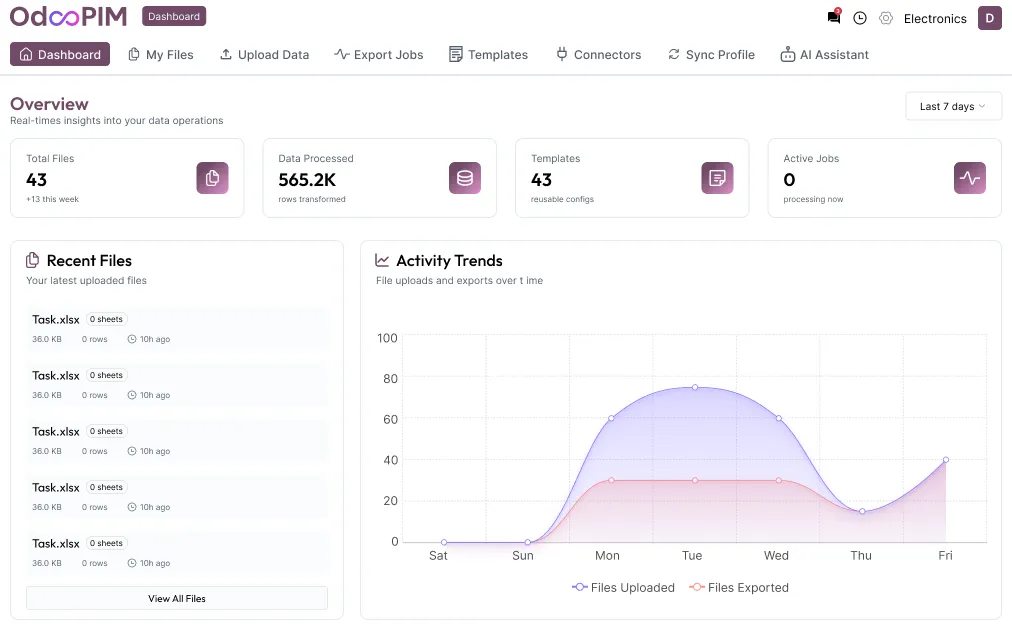Open the first Task.xlsx recent file
Viewport: 1012px width, 630px height.
click(x=56, y=320)
